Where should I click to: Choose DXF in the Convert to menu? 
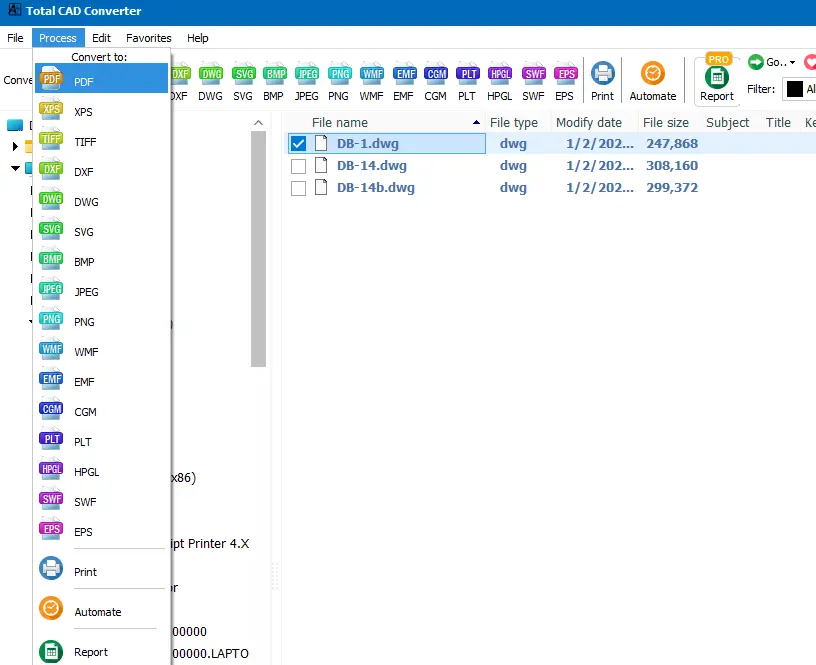101,172
